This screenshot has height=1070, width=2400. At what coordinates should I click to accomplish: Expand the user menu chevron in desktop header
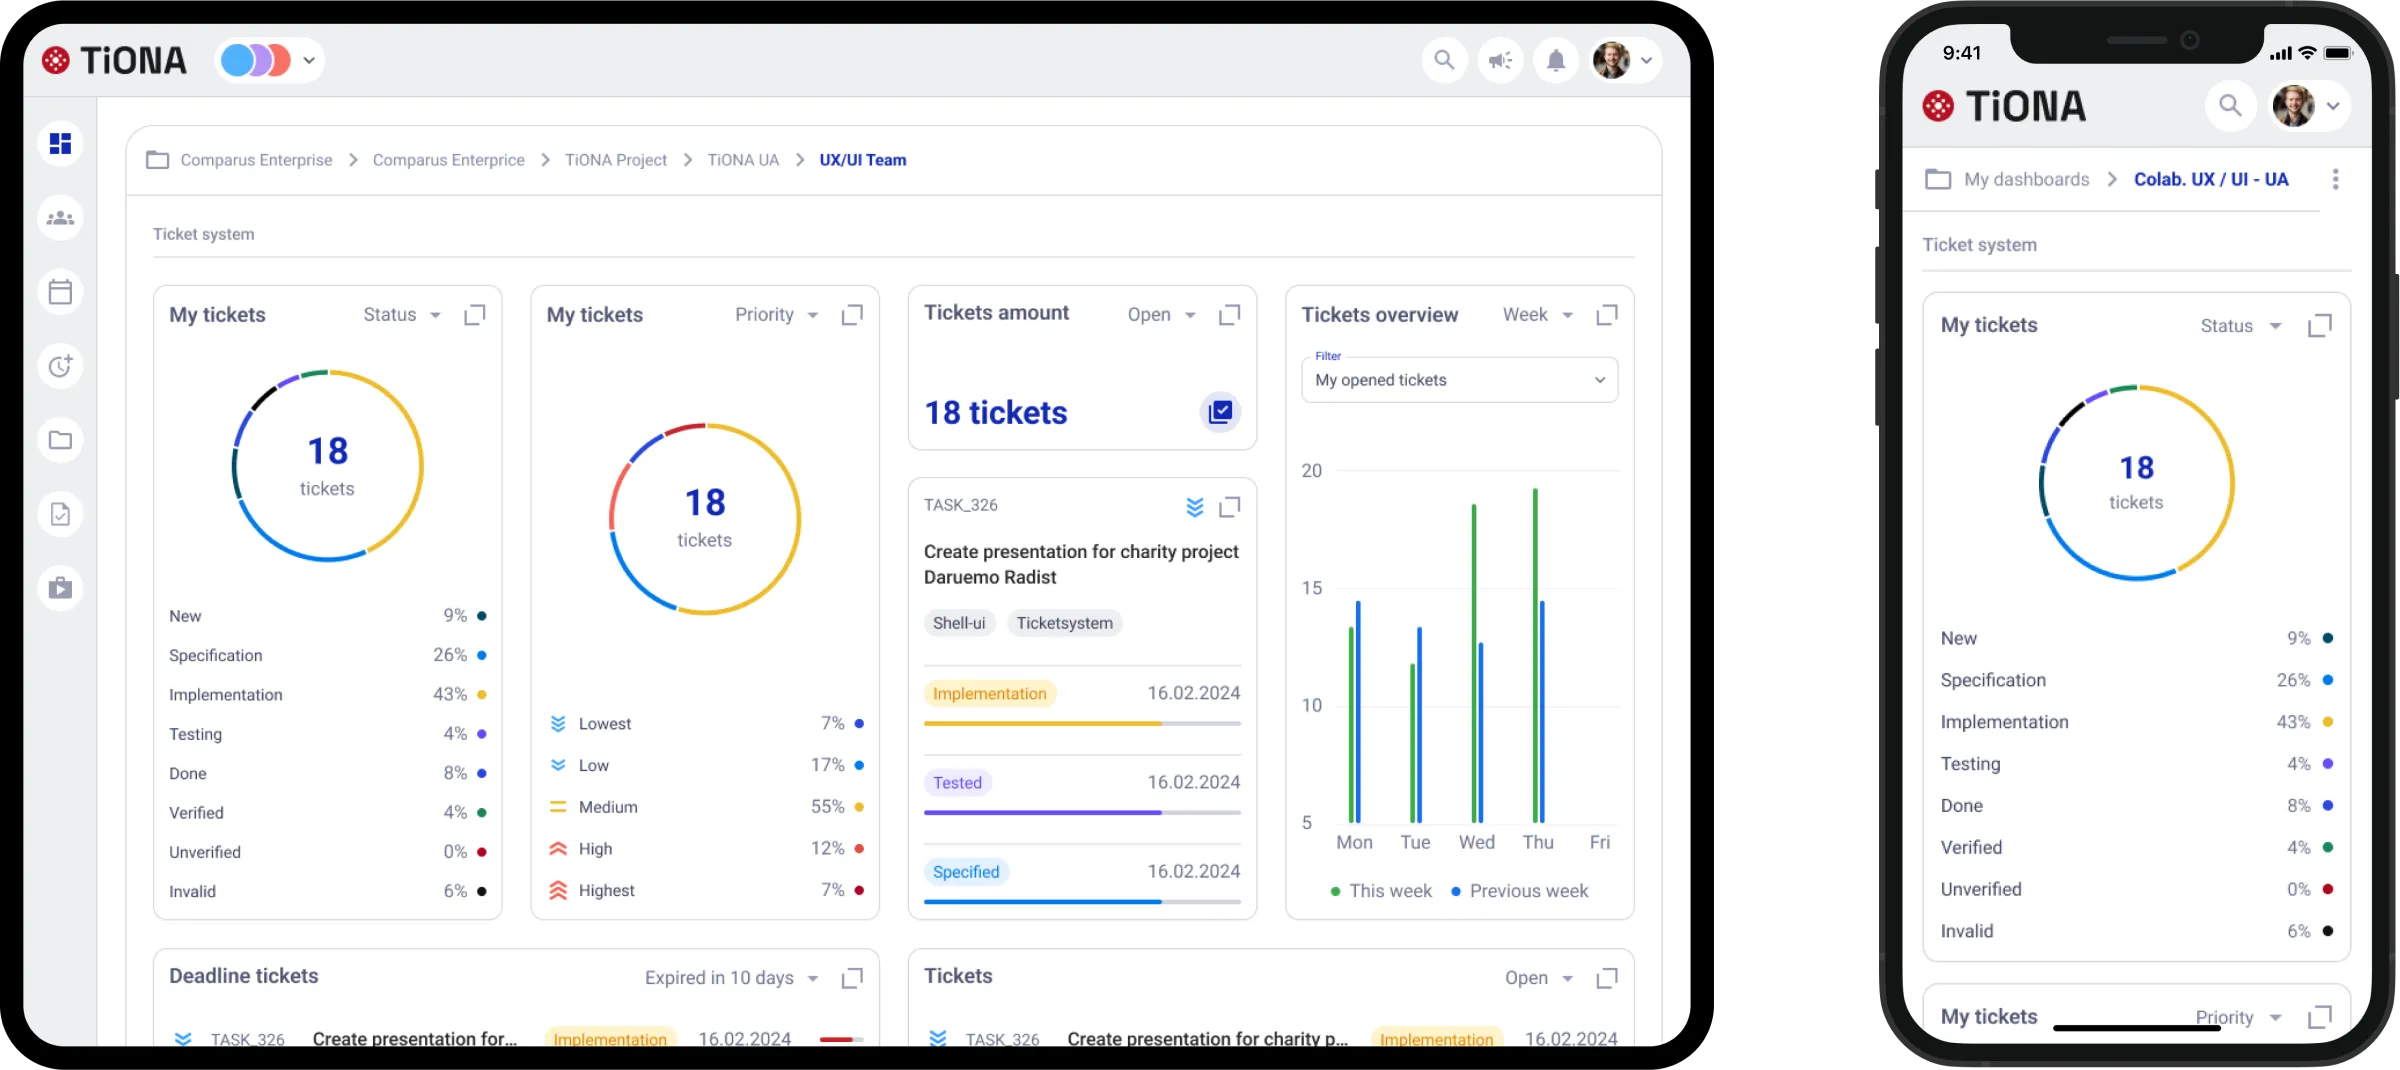click(1646, 60)
